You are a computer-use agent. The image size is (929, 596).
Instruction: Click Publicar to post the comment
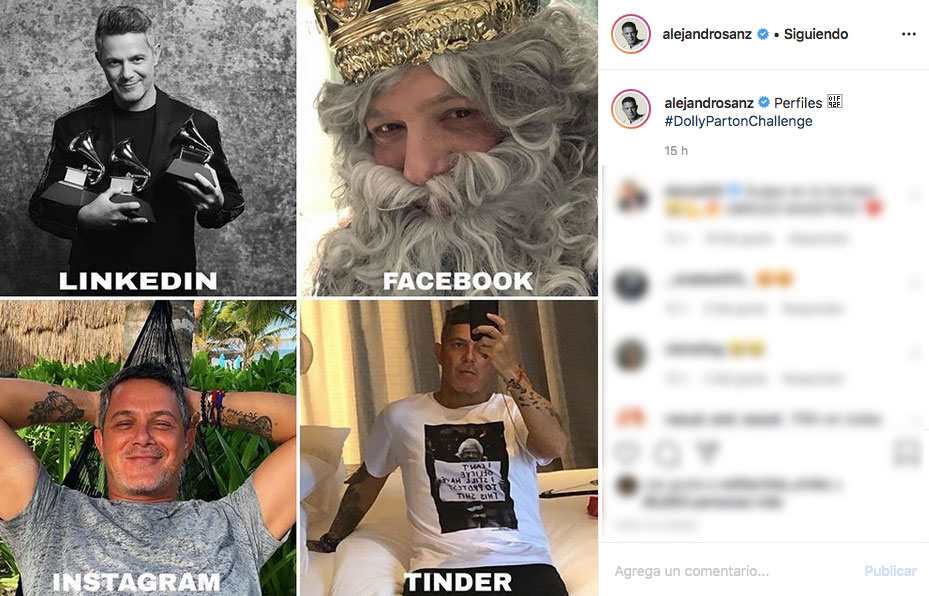click(x=890, y=571)
